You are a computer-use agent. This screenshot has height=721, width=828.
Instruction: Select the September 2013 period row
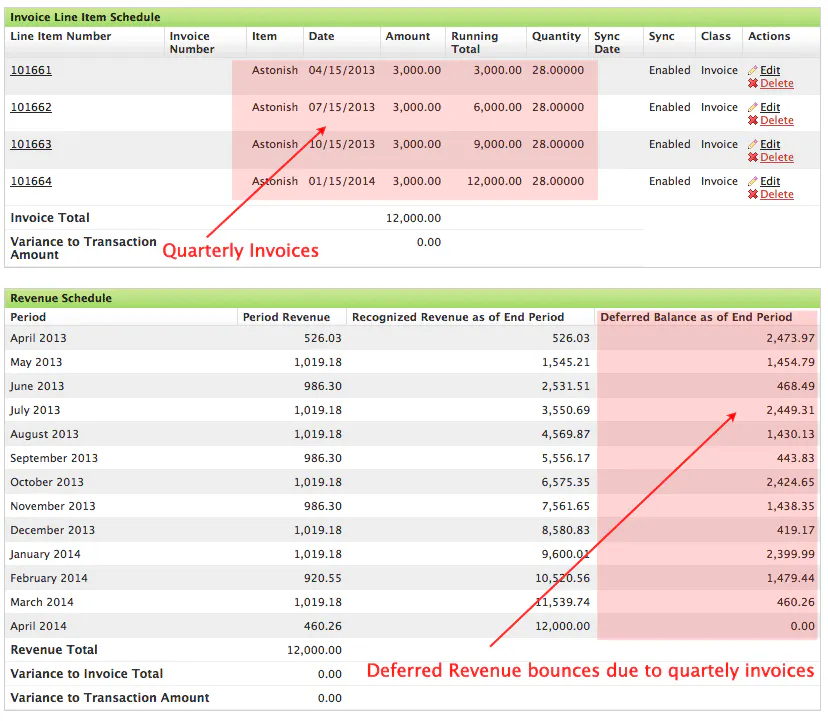coord(412,458)
